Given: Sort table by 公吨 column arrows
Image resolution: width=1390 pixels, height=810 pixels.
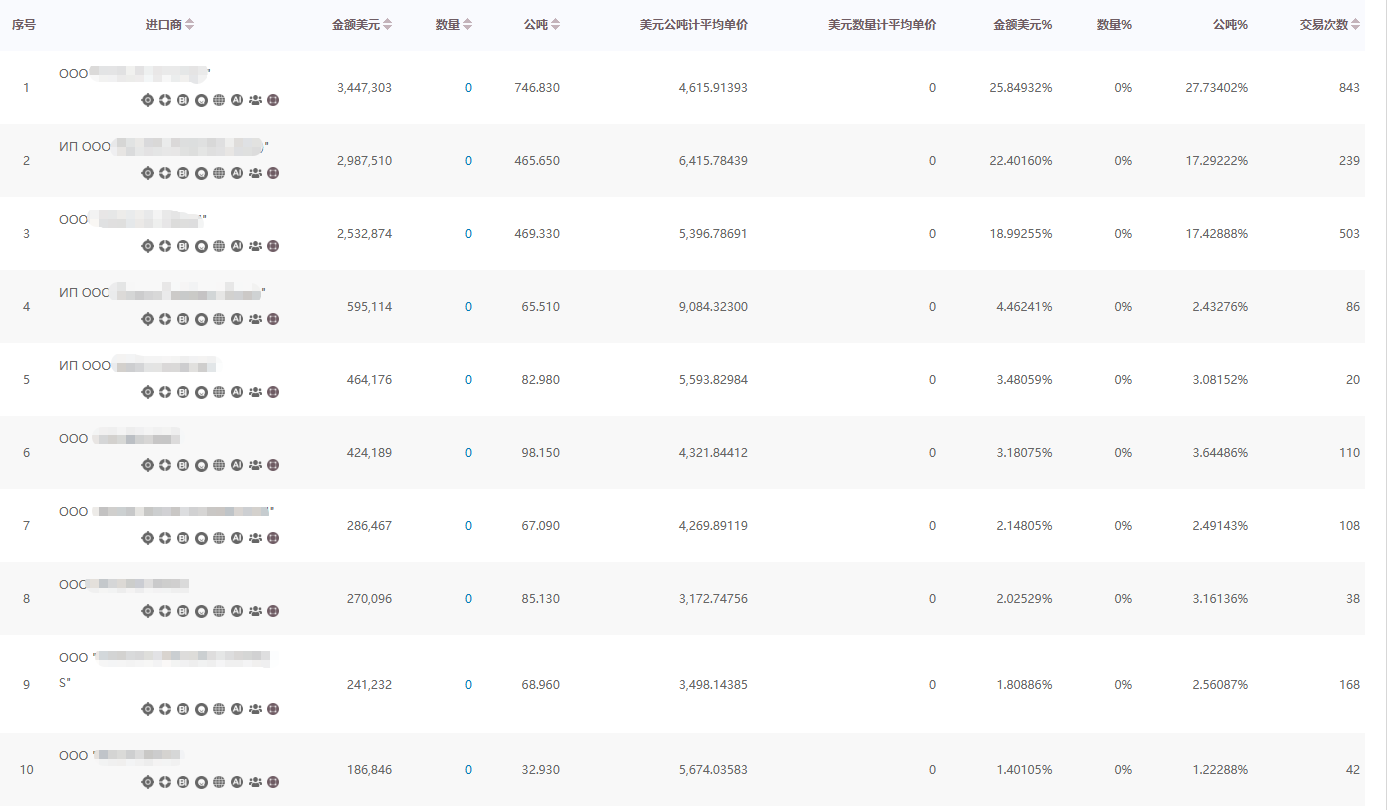Looking at the screenshot, I should coord(556,25).
